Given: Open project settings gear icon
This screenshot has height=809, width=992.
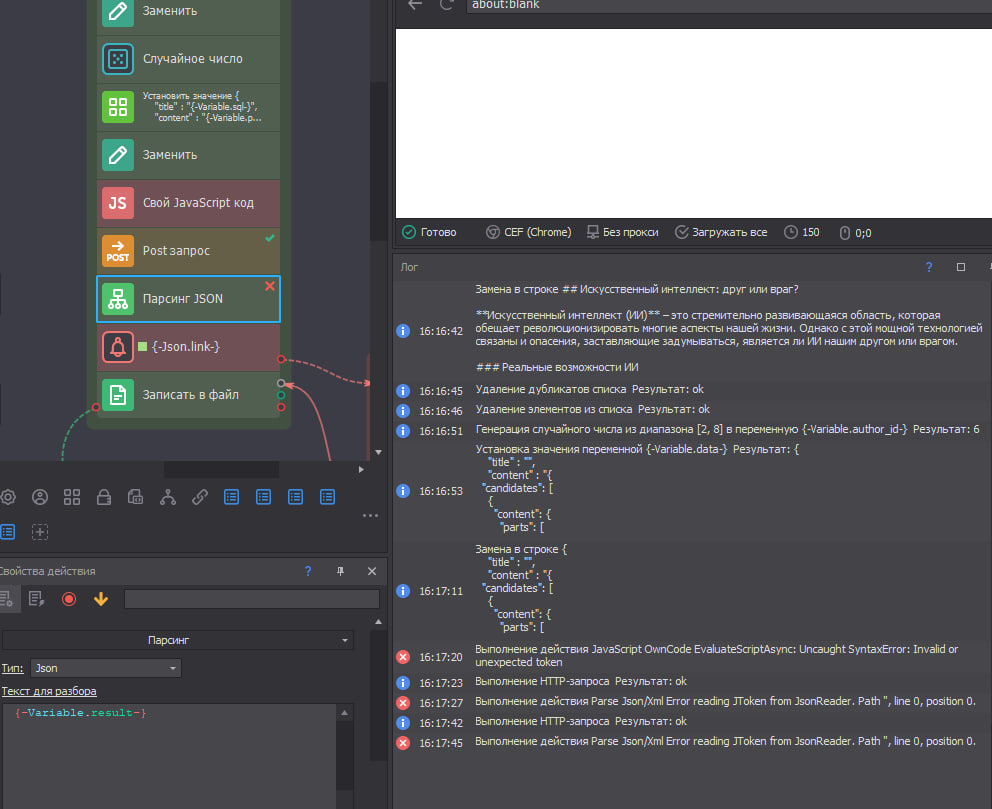Looking at the screenshot, I should [8, 497].
